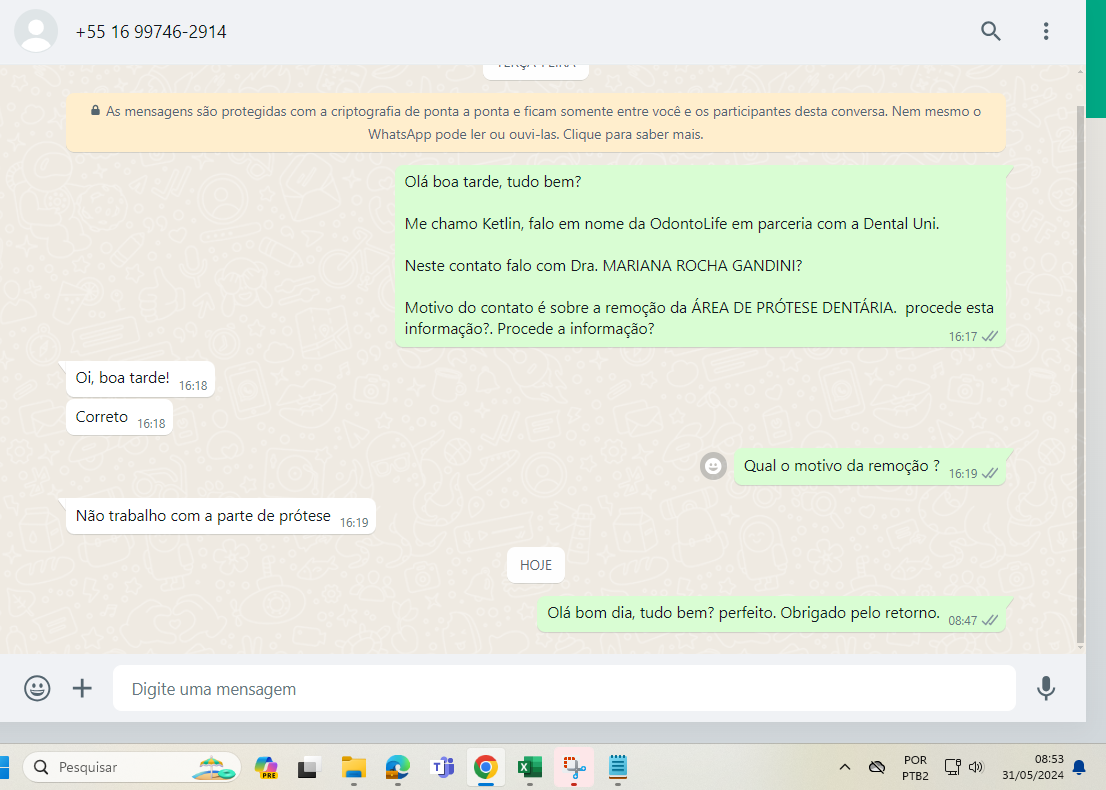Open the search in conversation magnifier
The height and width of the screenshot is (790, 1106).
coord(990,31)
